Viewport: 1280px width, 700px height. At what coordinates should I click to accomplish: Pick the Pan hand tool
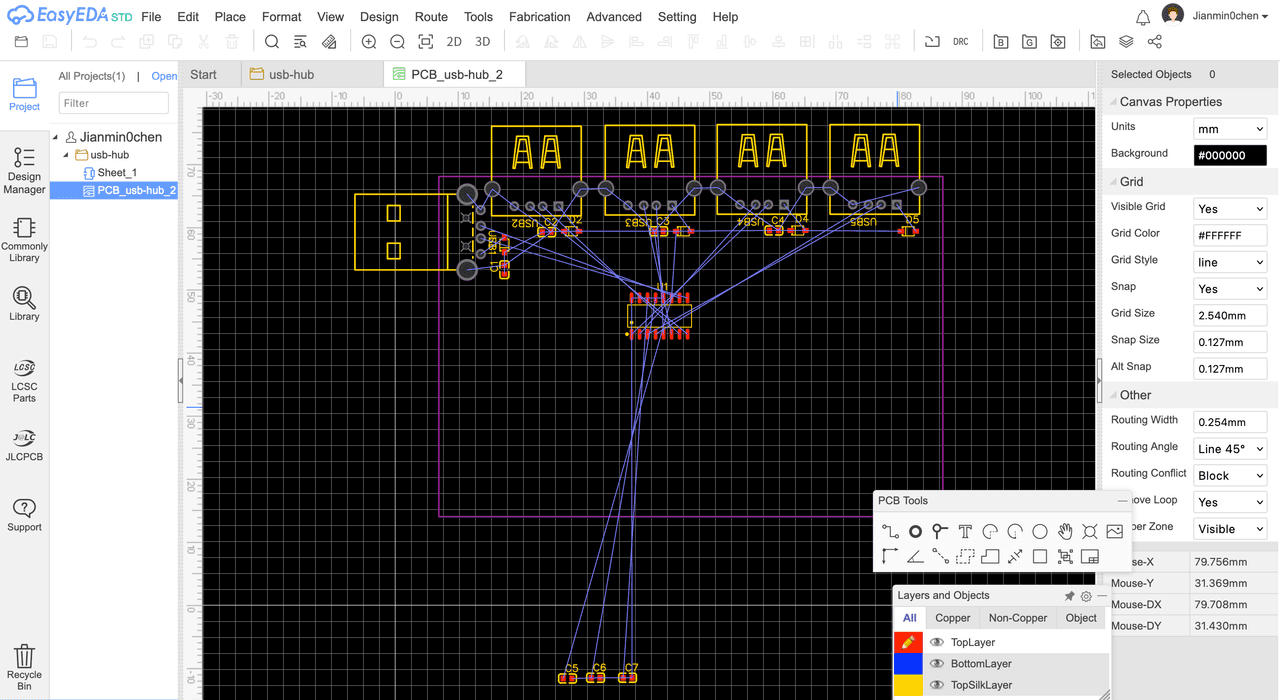click(x=1065, y=531)
